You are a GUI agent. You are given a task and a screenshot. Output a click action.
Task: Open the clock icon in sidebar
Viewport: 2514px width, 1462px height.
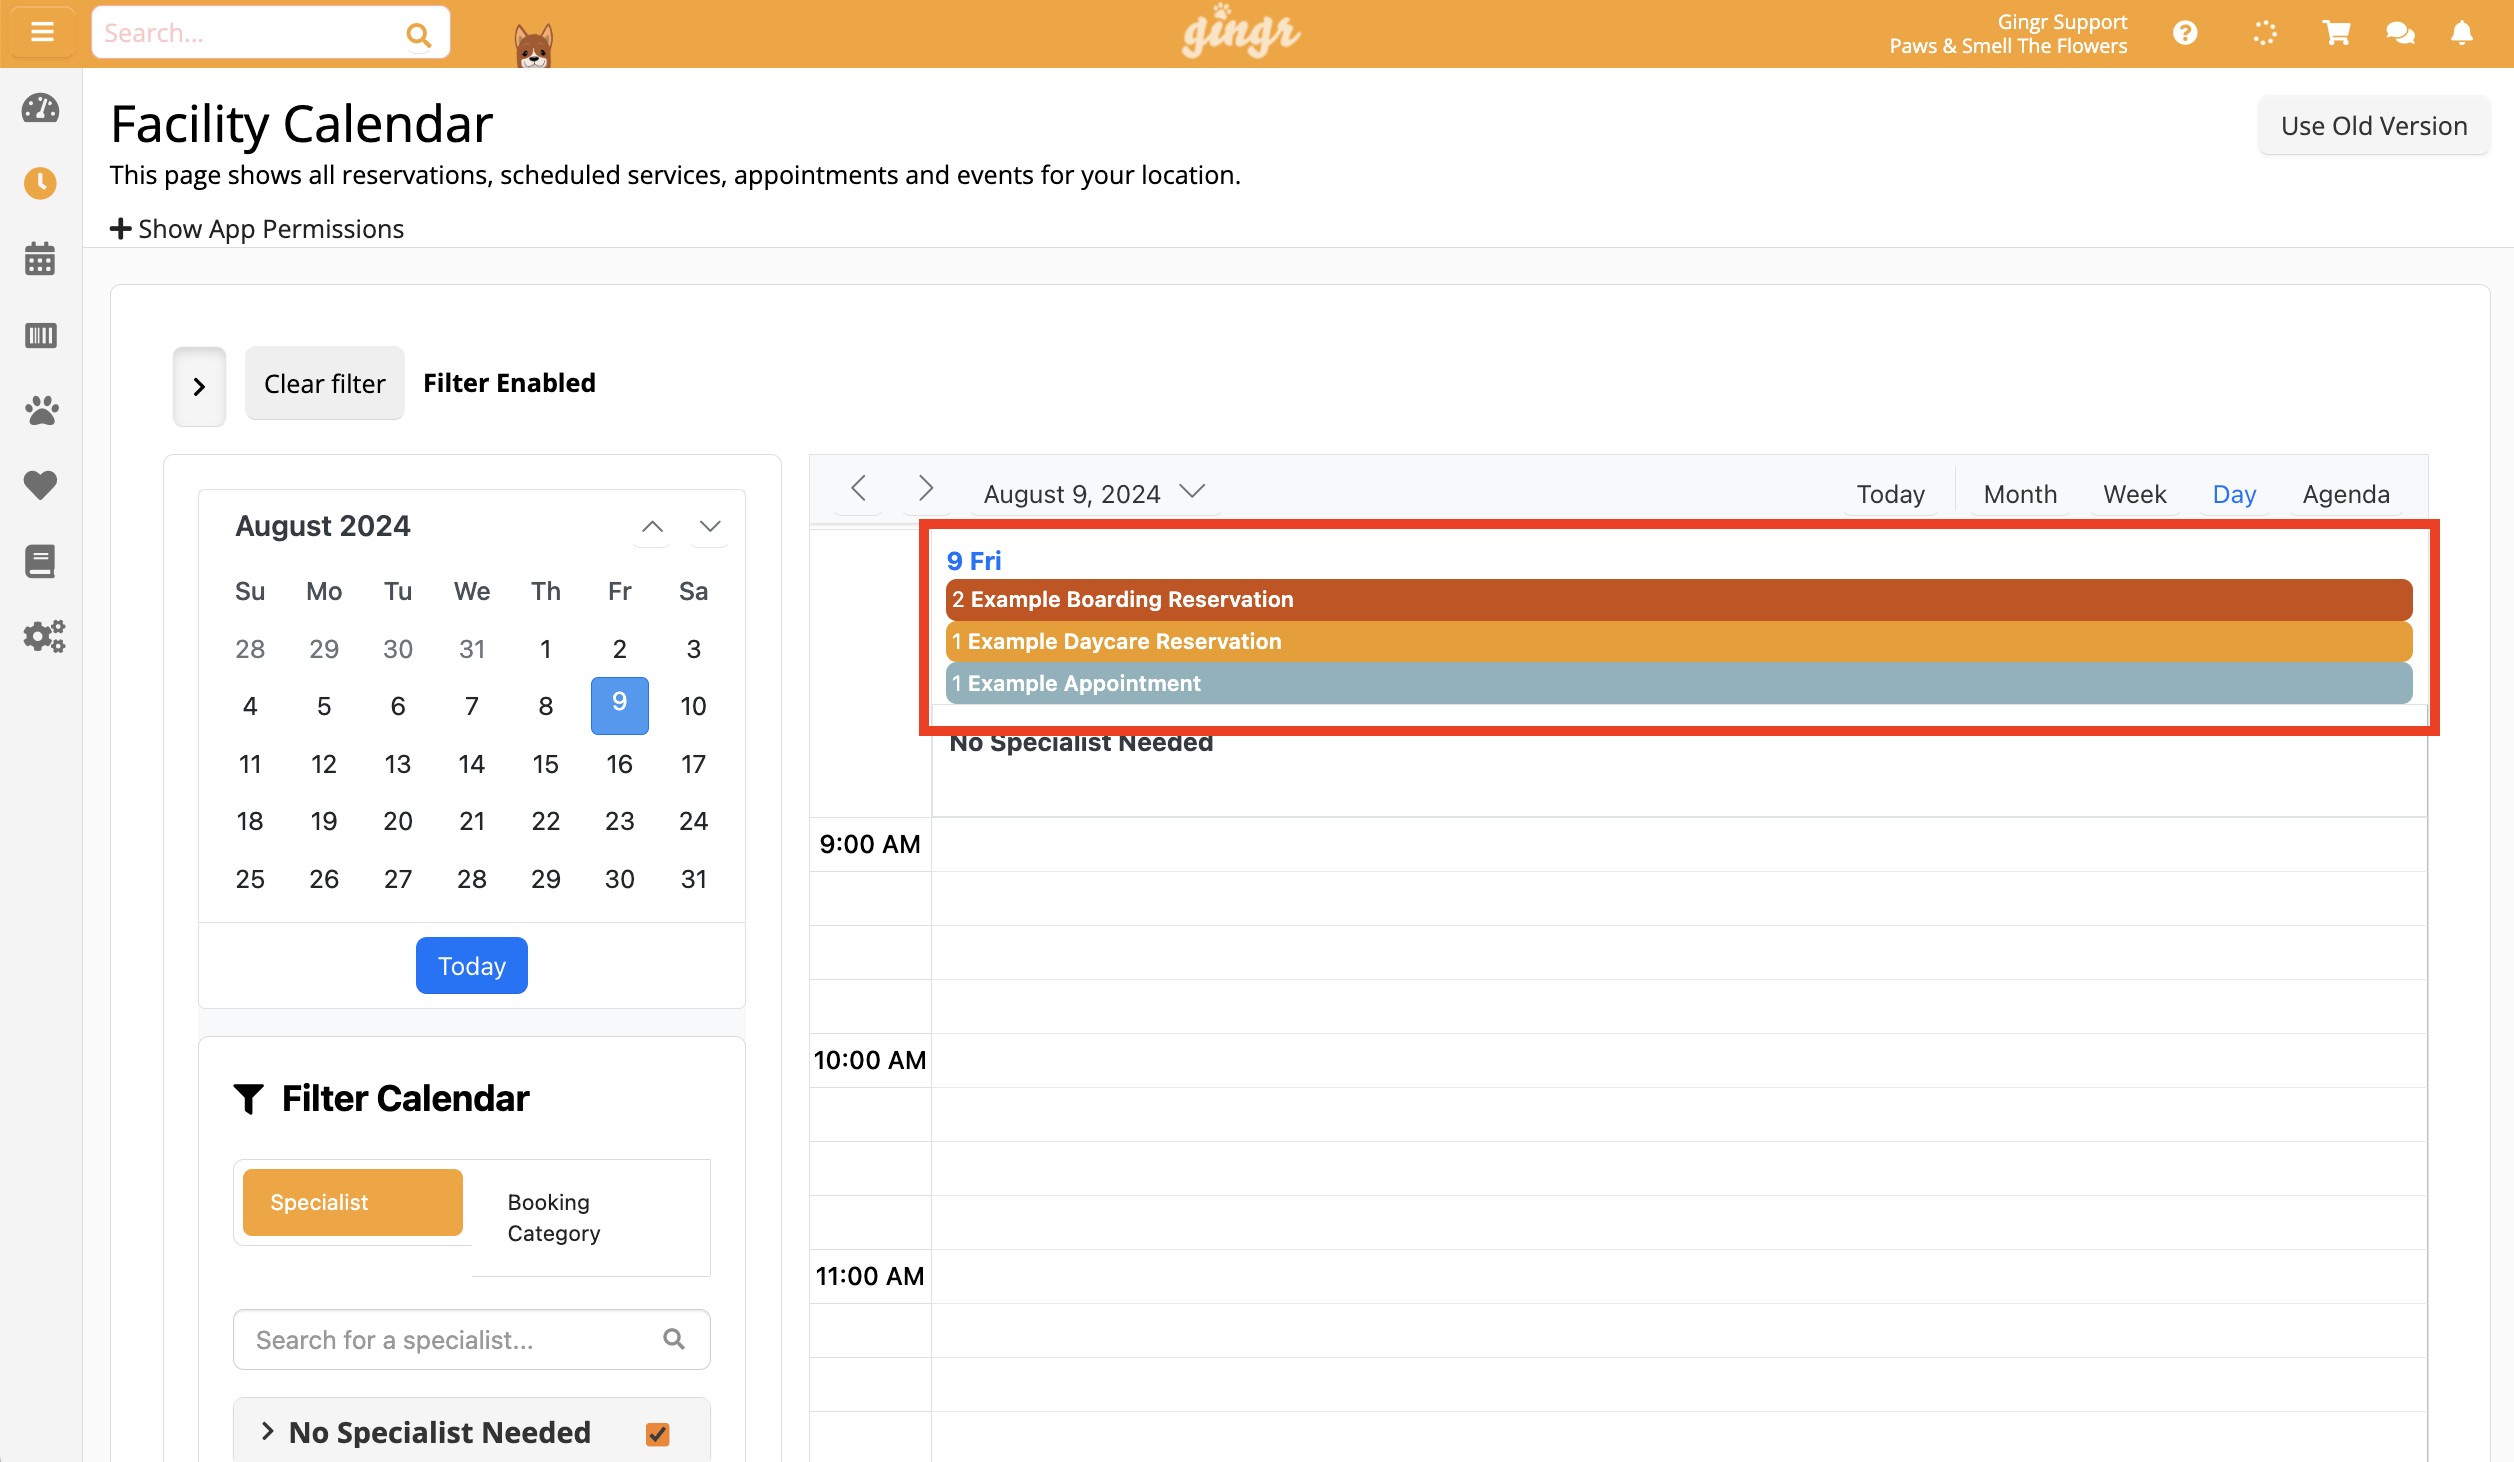pos(41,183)
